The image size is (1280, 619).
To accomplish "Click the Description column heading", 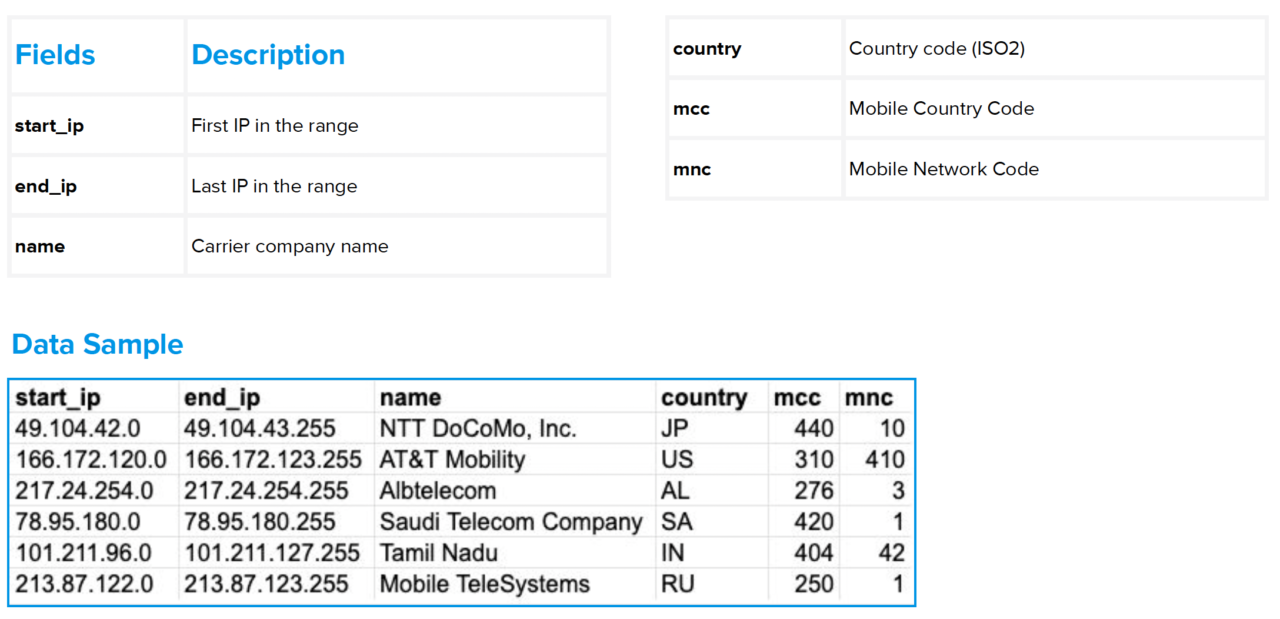I will (x=268, y=55).
